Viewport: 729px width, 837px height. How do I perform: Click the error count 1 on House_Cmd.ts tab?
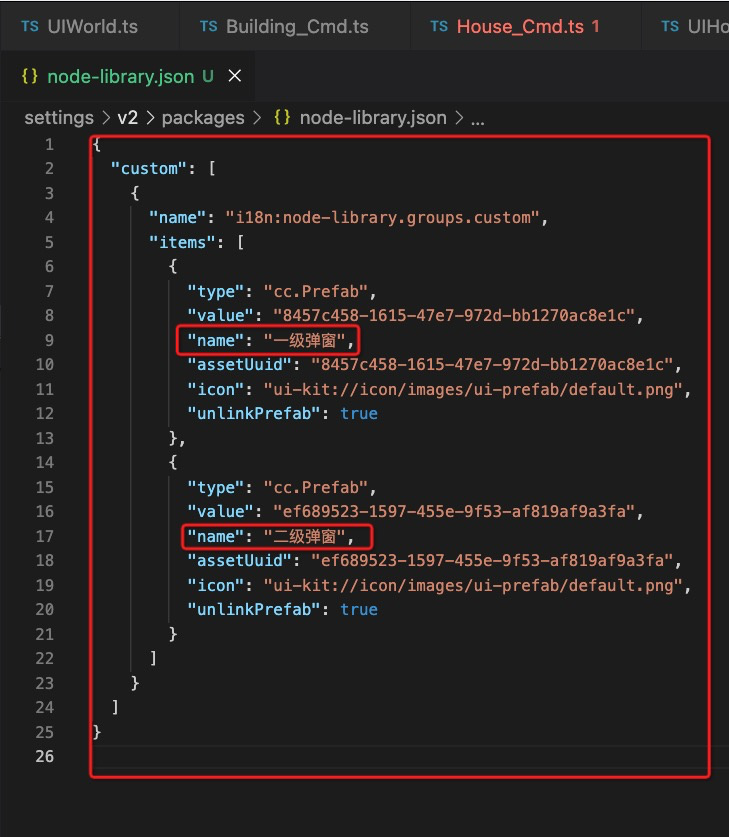(x=596, y=27)
